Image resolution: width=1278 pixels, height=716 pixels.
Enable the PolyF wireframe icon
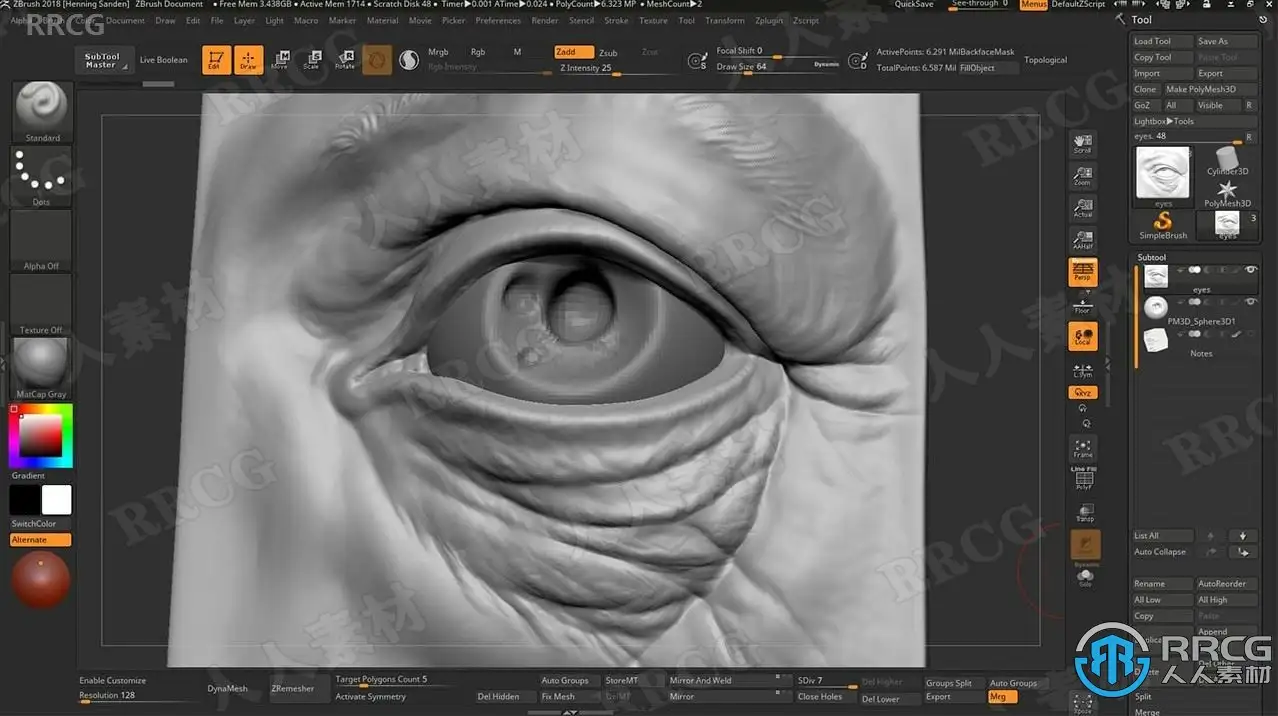(1083, 479)
